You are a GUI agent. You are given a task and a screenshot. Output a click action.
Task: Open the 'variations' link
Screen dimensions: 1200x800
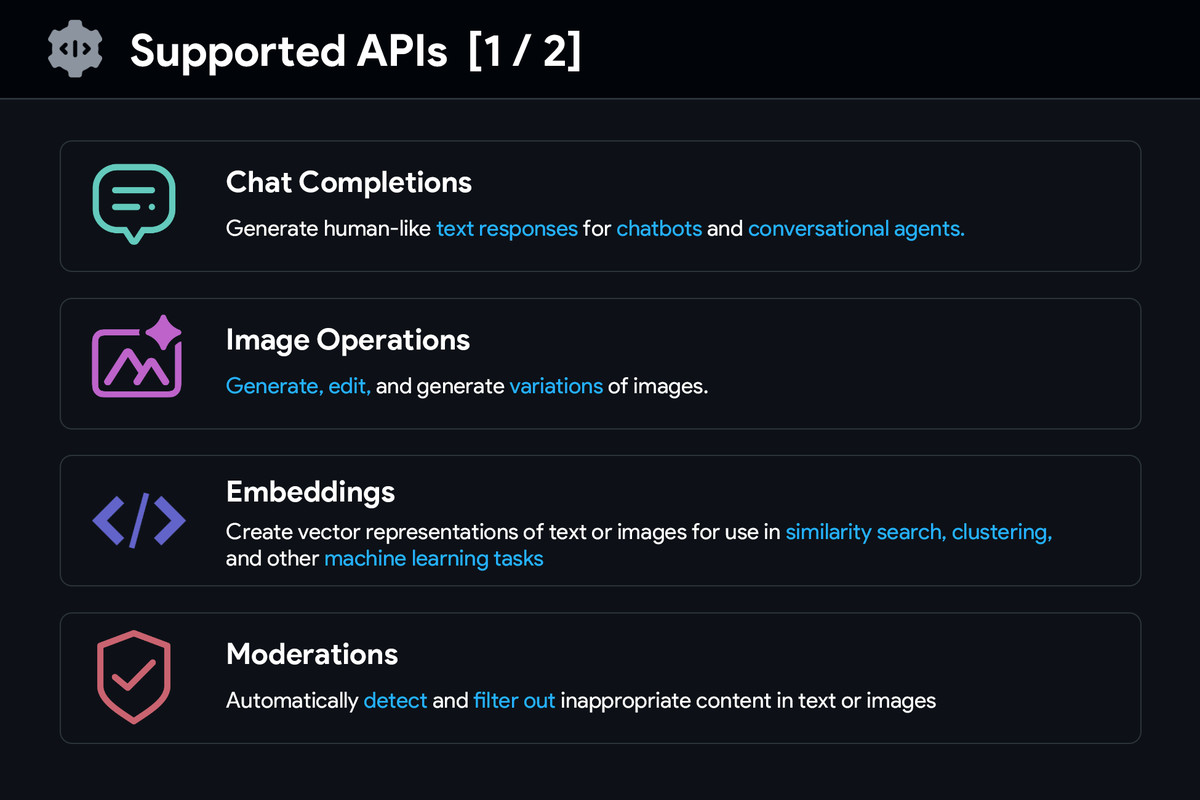click(x=556, y=386)
